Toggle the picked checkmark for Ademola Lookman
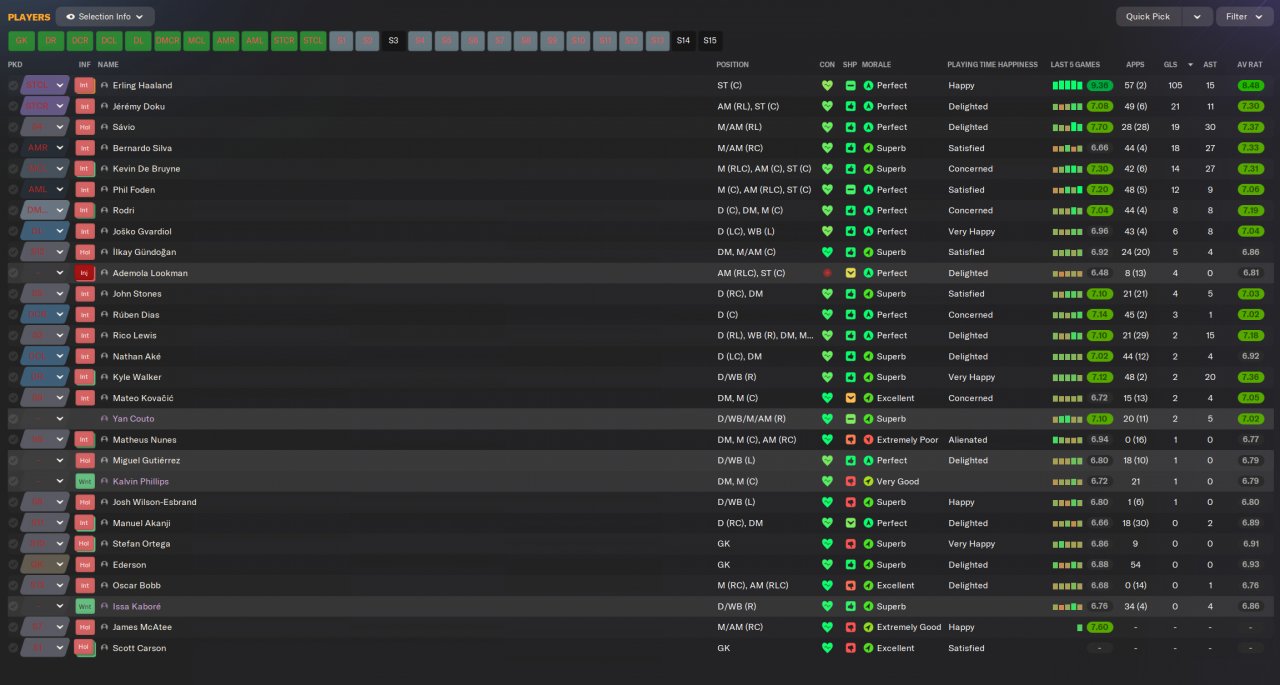1280x685 pixels. point(13,273)
